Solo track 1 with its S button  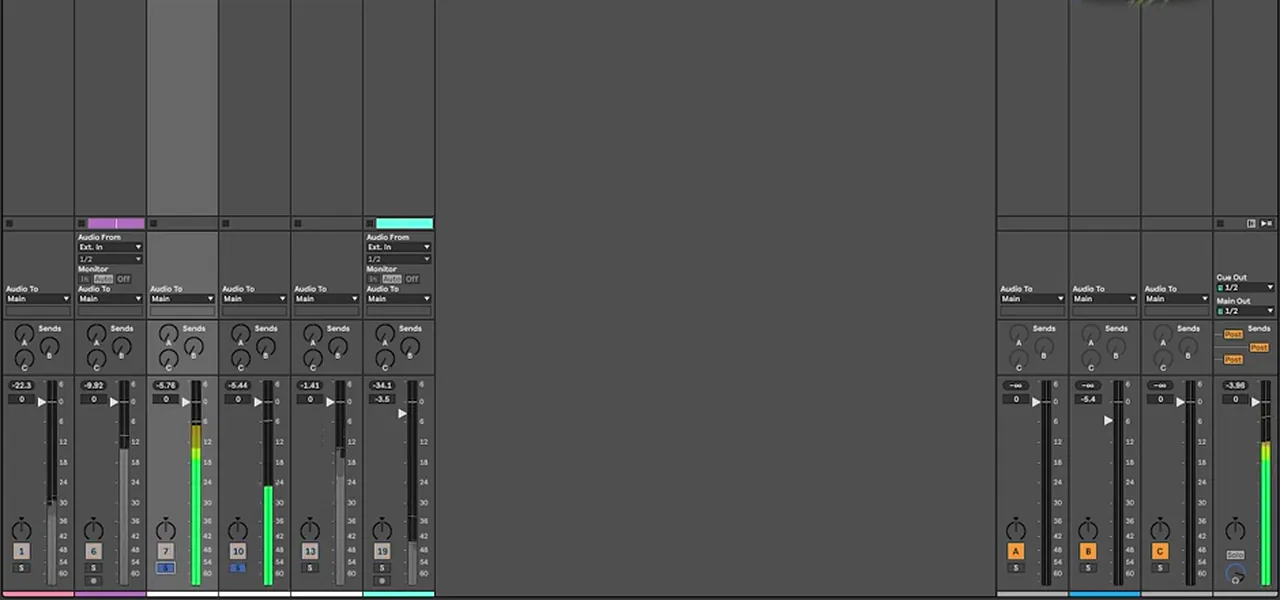[x=21, y=568]
